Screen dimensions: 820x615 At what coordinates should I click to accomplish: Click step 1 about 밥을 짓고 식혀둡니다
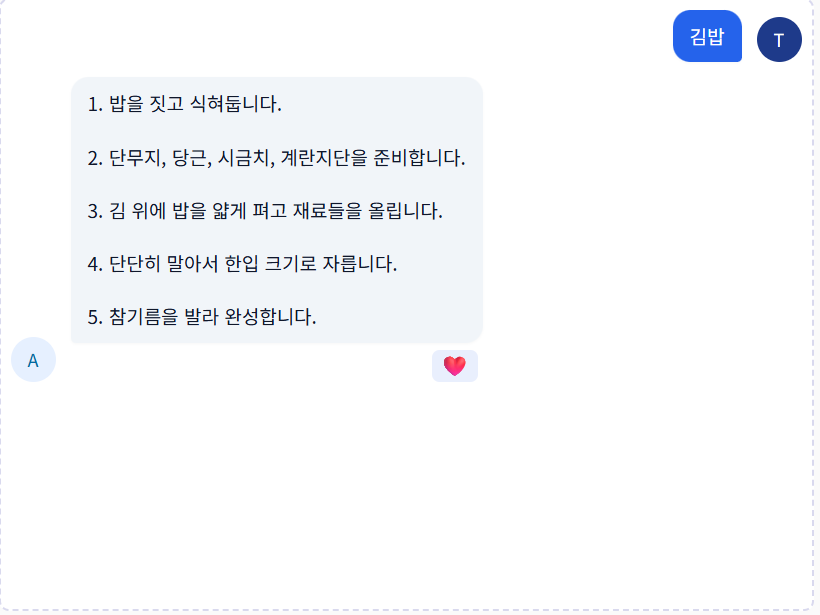pos(185,104)
